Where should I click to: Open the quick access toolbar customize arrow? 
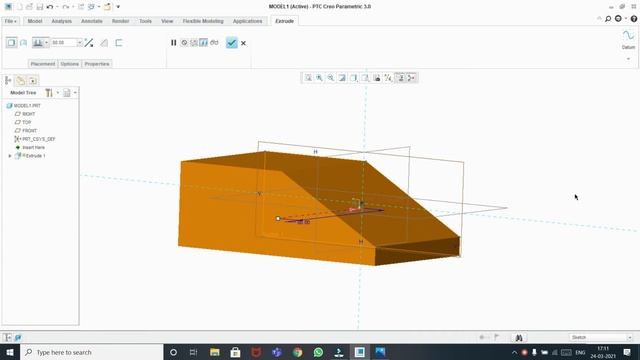coord(118,7)
